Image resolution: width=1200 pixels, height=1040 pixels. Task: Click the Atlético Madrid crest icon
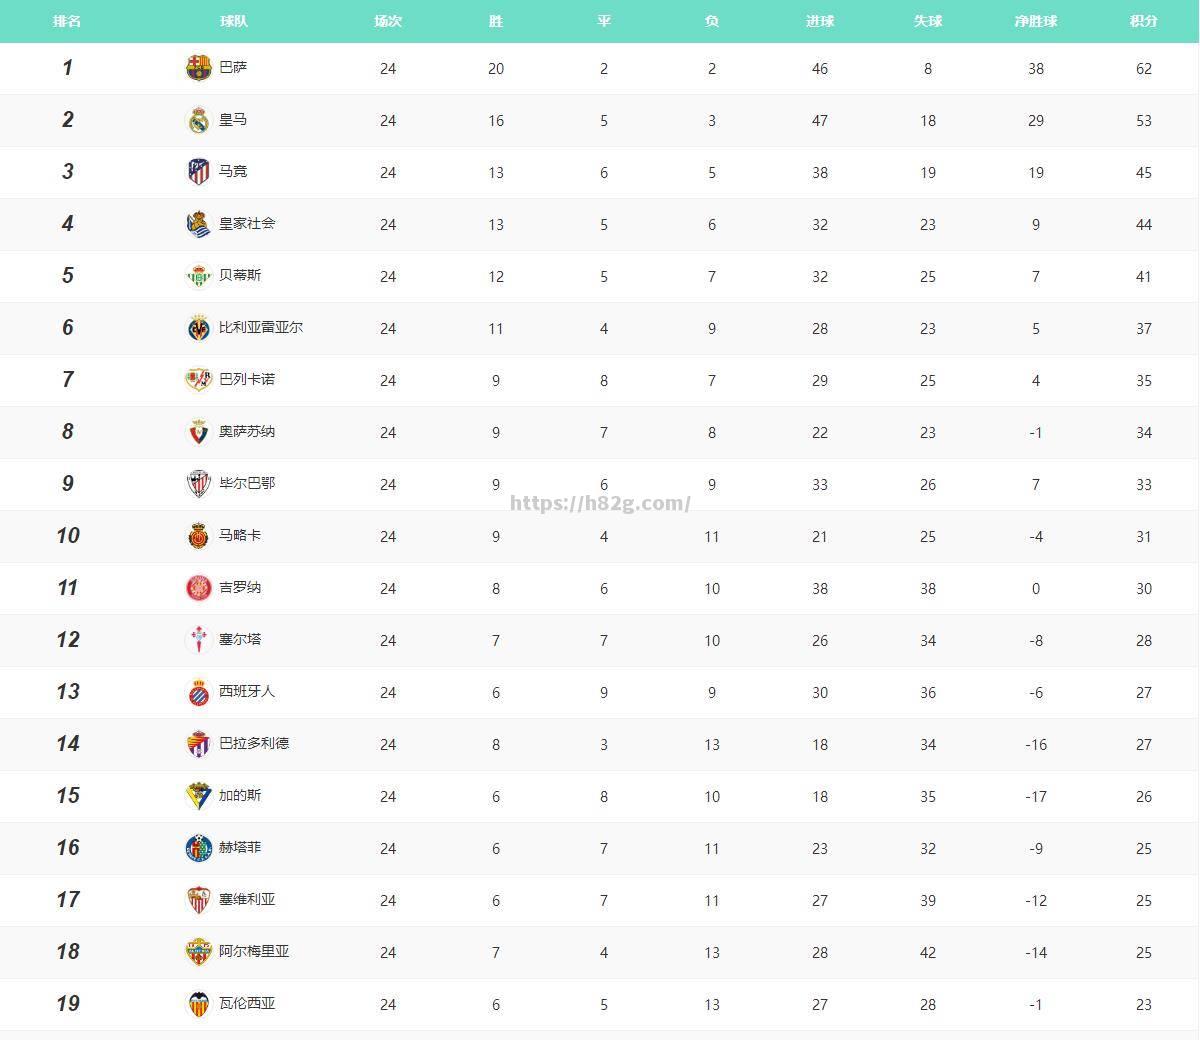click(x=199, y=172)
